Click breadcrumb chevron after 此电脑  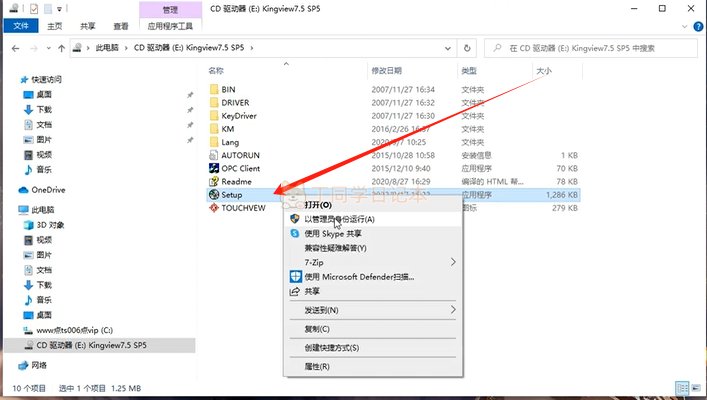pos(126,48)
